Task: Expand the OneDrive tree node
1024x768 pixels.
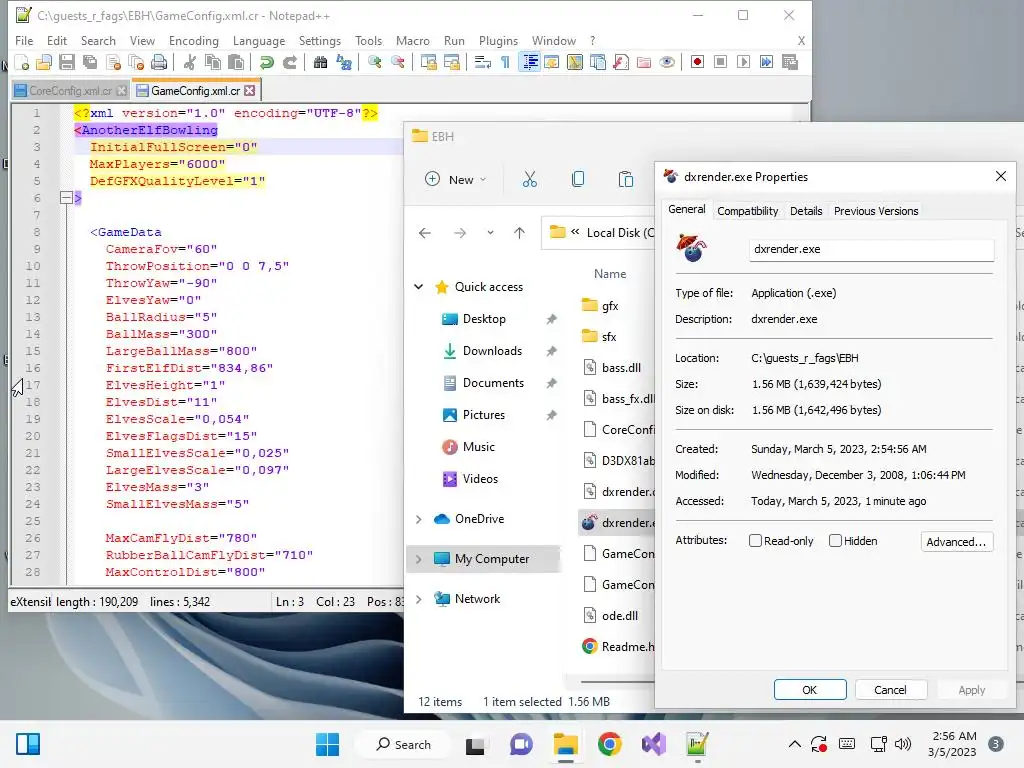Action: click(419, 519)
